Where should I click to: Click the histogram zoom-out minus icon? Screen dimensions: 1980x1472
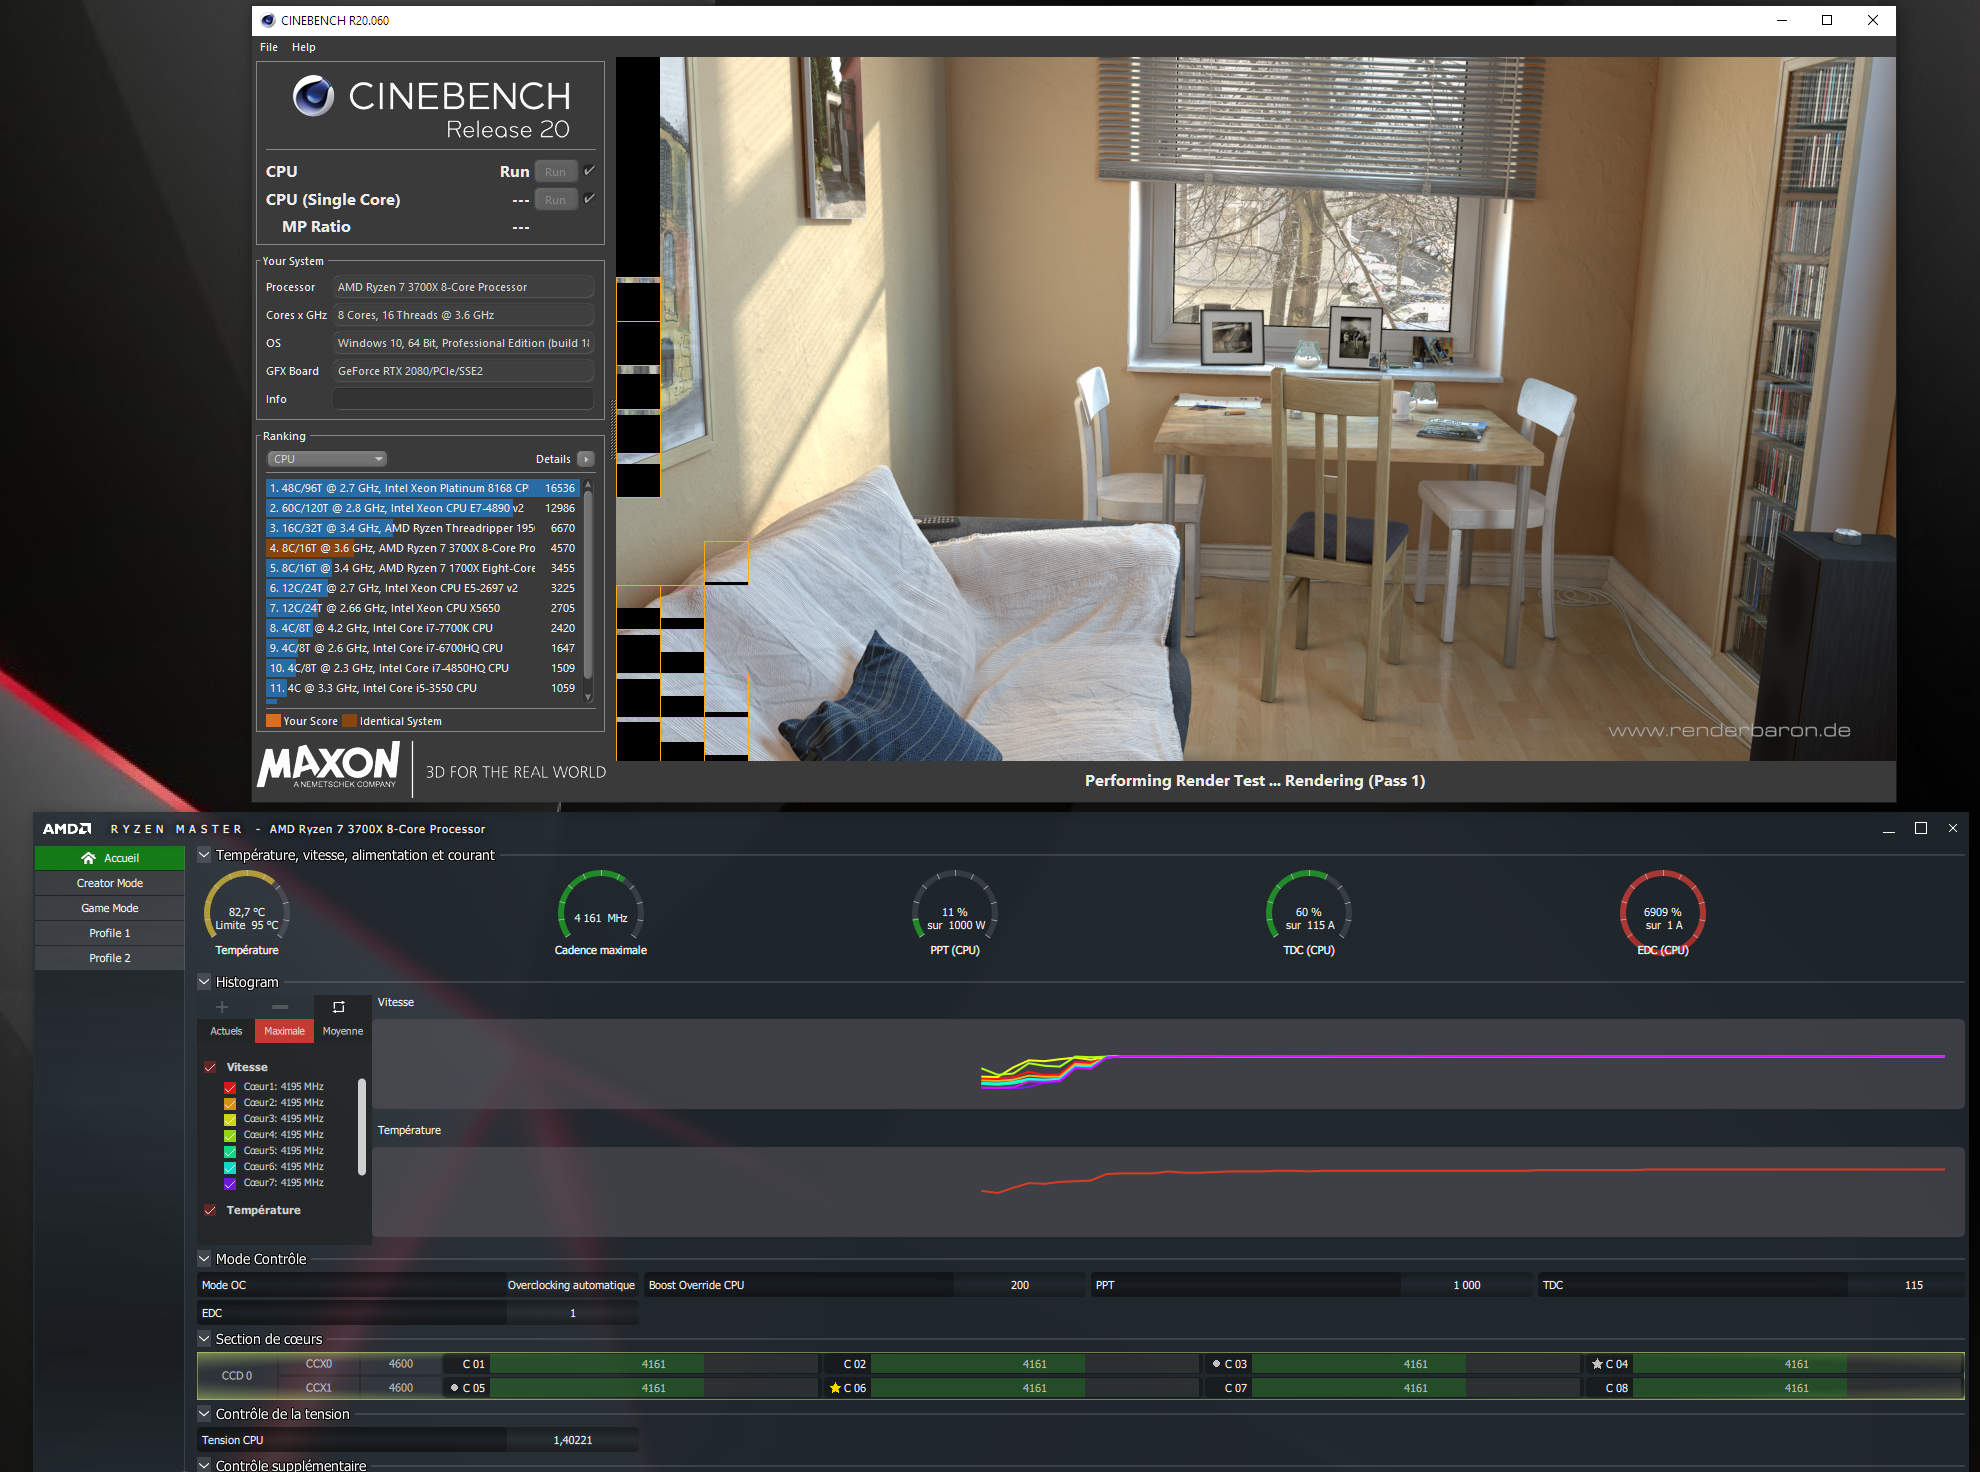[280, 1007]
